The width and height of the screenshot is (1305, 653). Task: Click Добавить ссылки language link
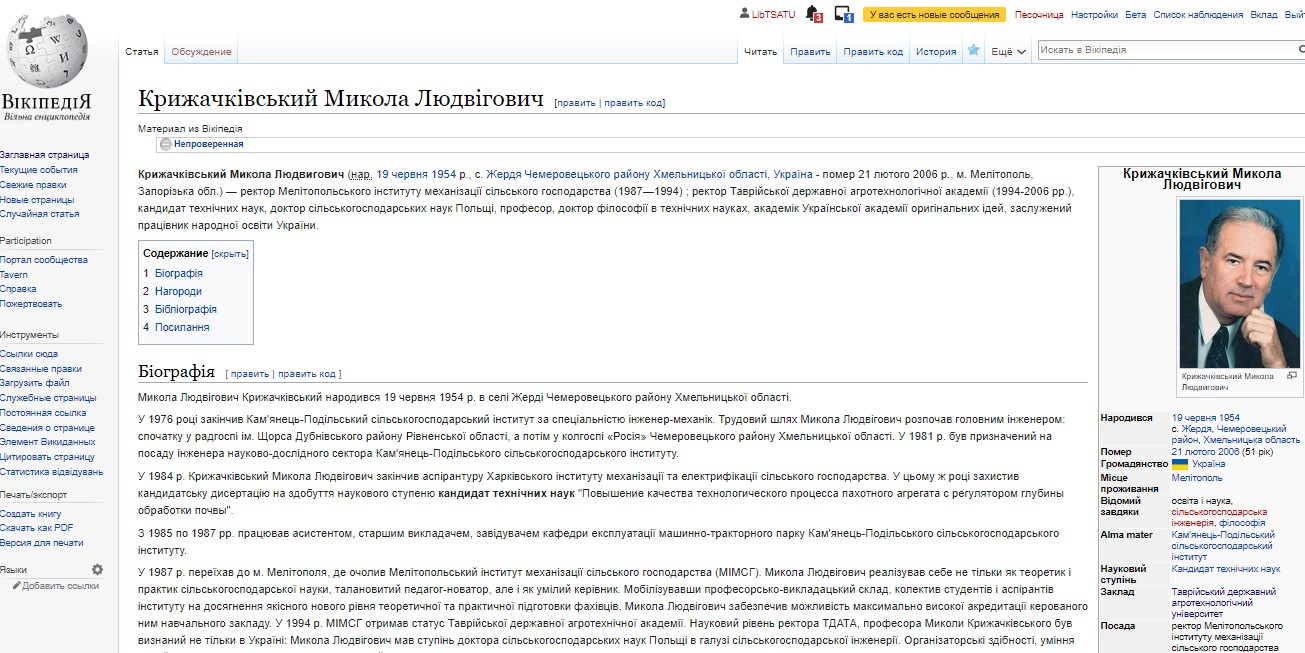coord(60,586)
